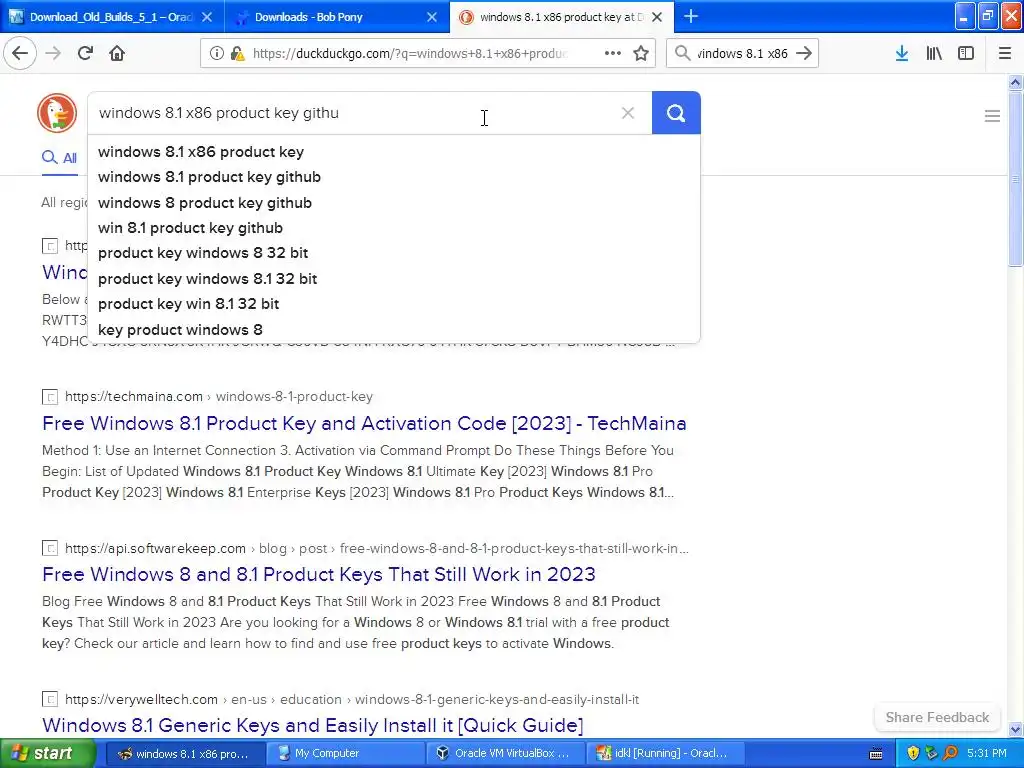The image size is (1024, 768).
Task: Open the Library bookmarks icon
Action: click(934, 53)
